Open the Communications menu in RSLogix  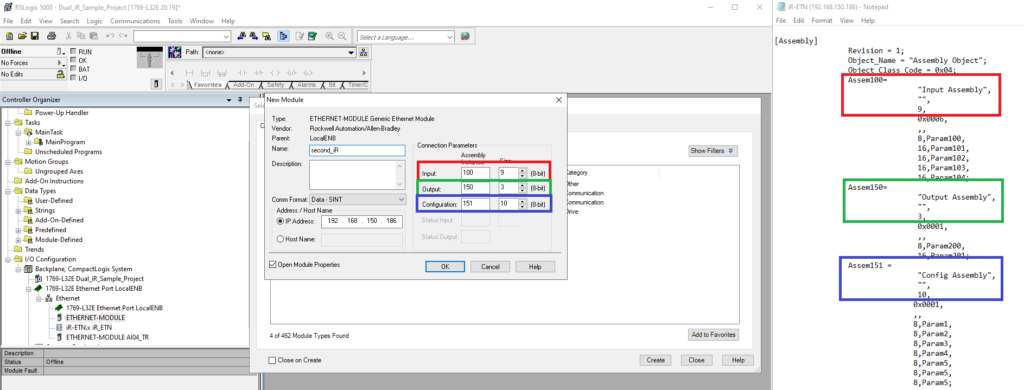pyautogui.click(x=135, y=21)
